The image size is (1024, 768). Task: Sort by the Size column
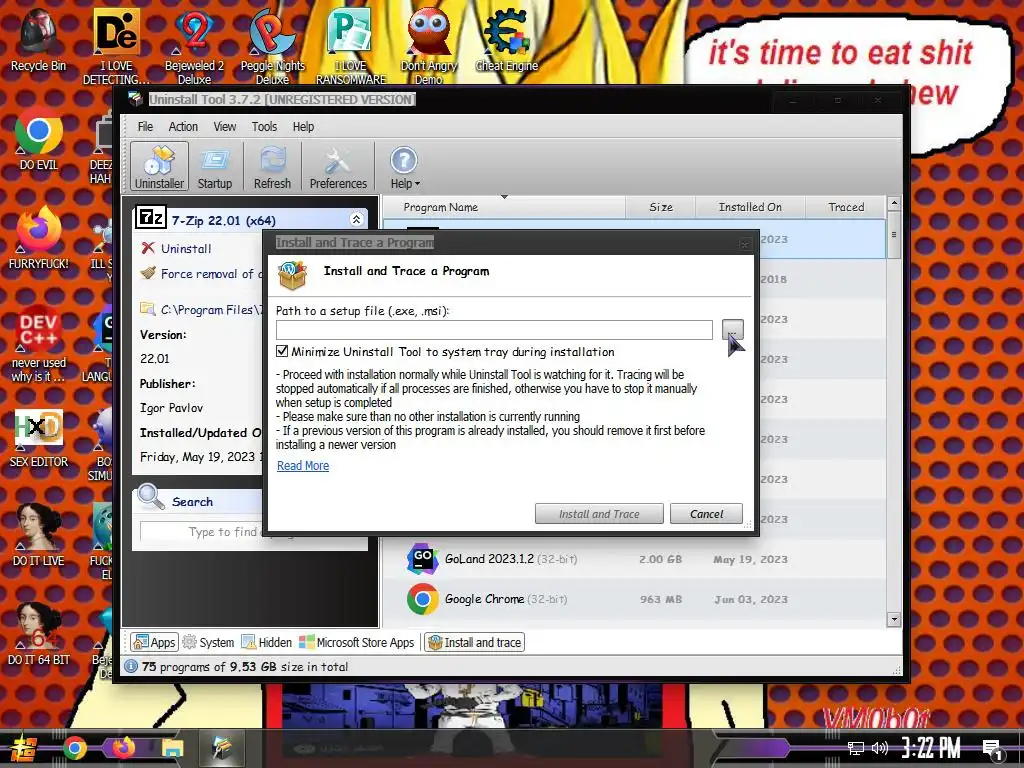click(x=661, y=207)
